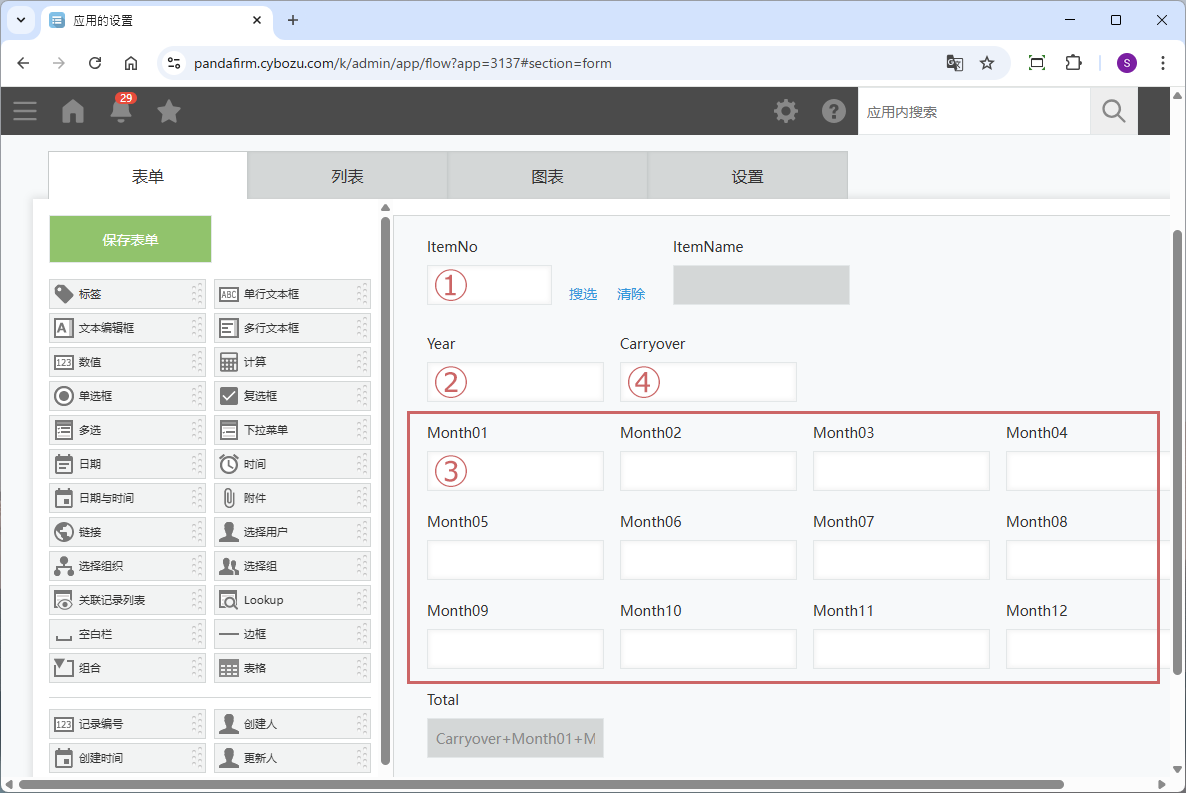Open the hamburger menu icon
The image size is (1186, 793).
(x=25, y=111)
